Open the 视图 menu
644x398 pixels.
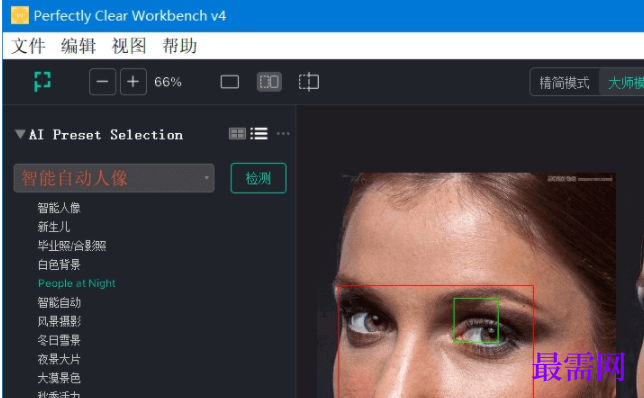tap(129, 45)
